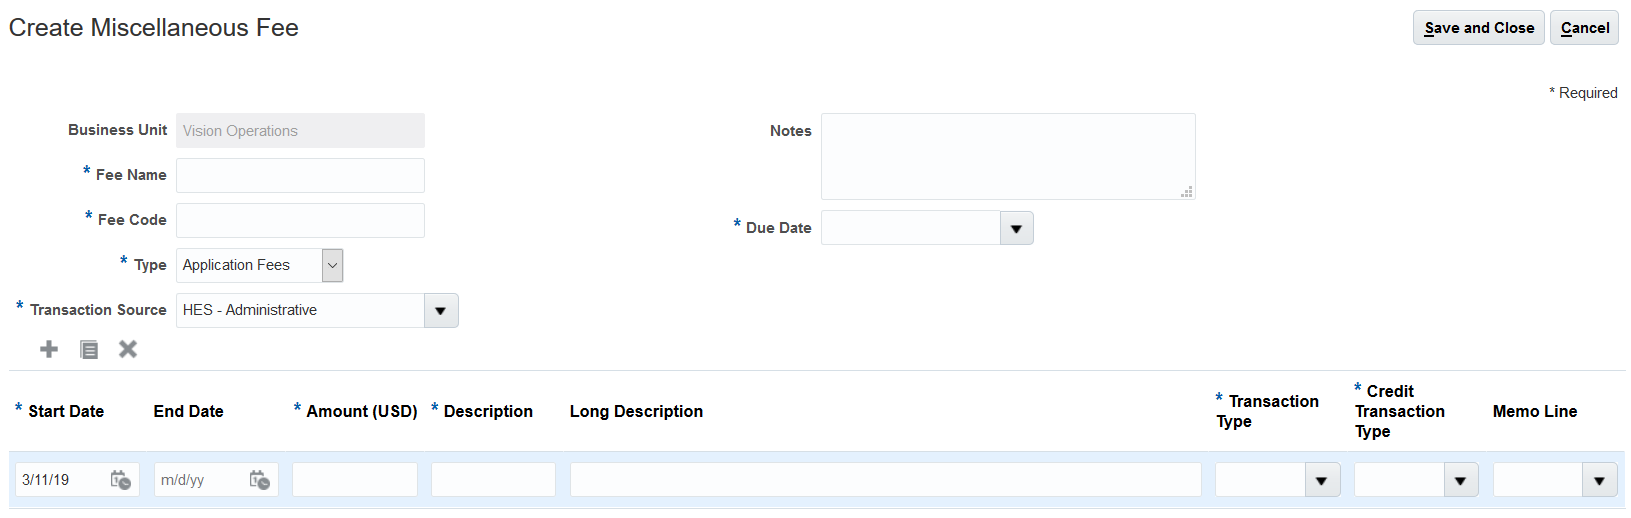This screenshot has width=1631, height=518.
Task: Click into the Fee Name field
Action: tap(300, 175)
